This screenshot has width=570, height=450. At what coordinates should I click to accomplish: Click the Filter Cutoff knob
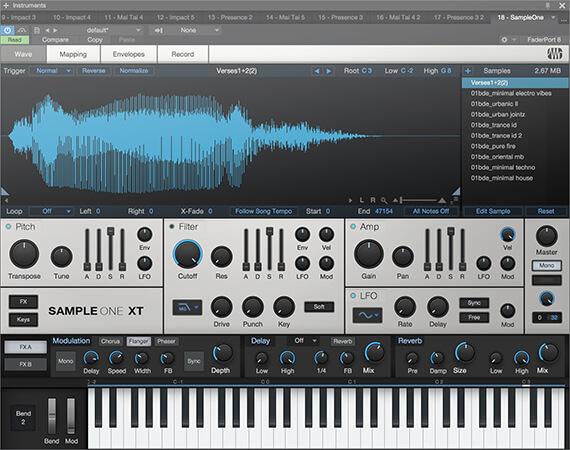point(188,254)
